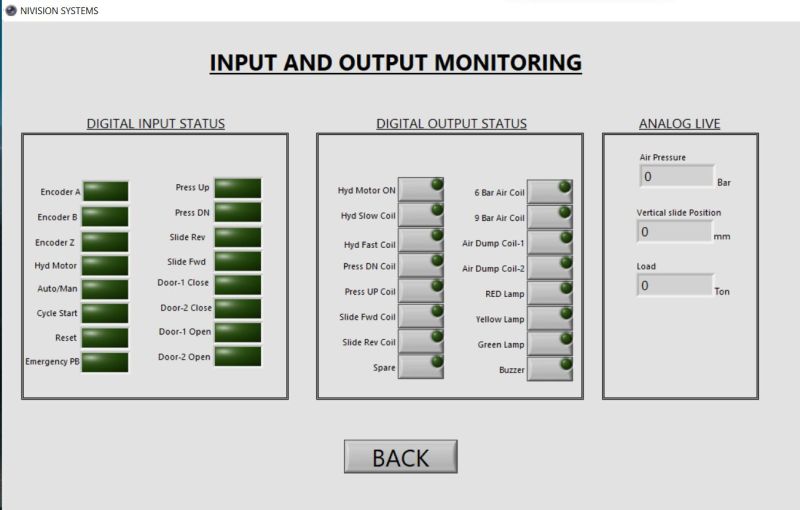Select the Vertical slide Position field
The image size is (800, 510).
(673, 232)
